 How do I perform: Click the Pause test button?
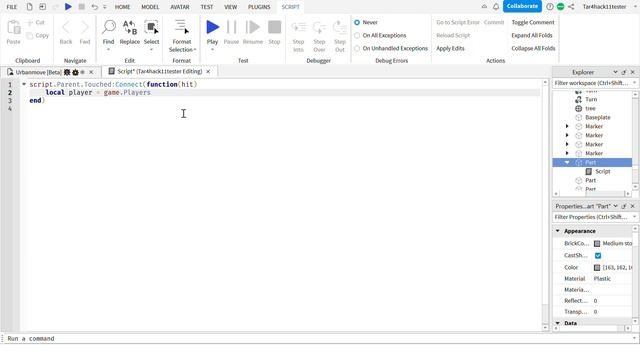pyautogui.click(x=231, y=27)
